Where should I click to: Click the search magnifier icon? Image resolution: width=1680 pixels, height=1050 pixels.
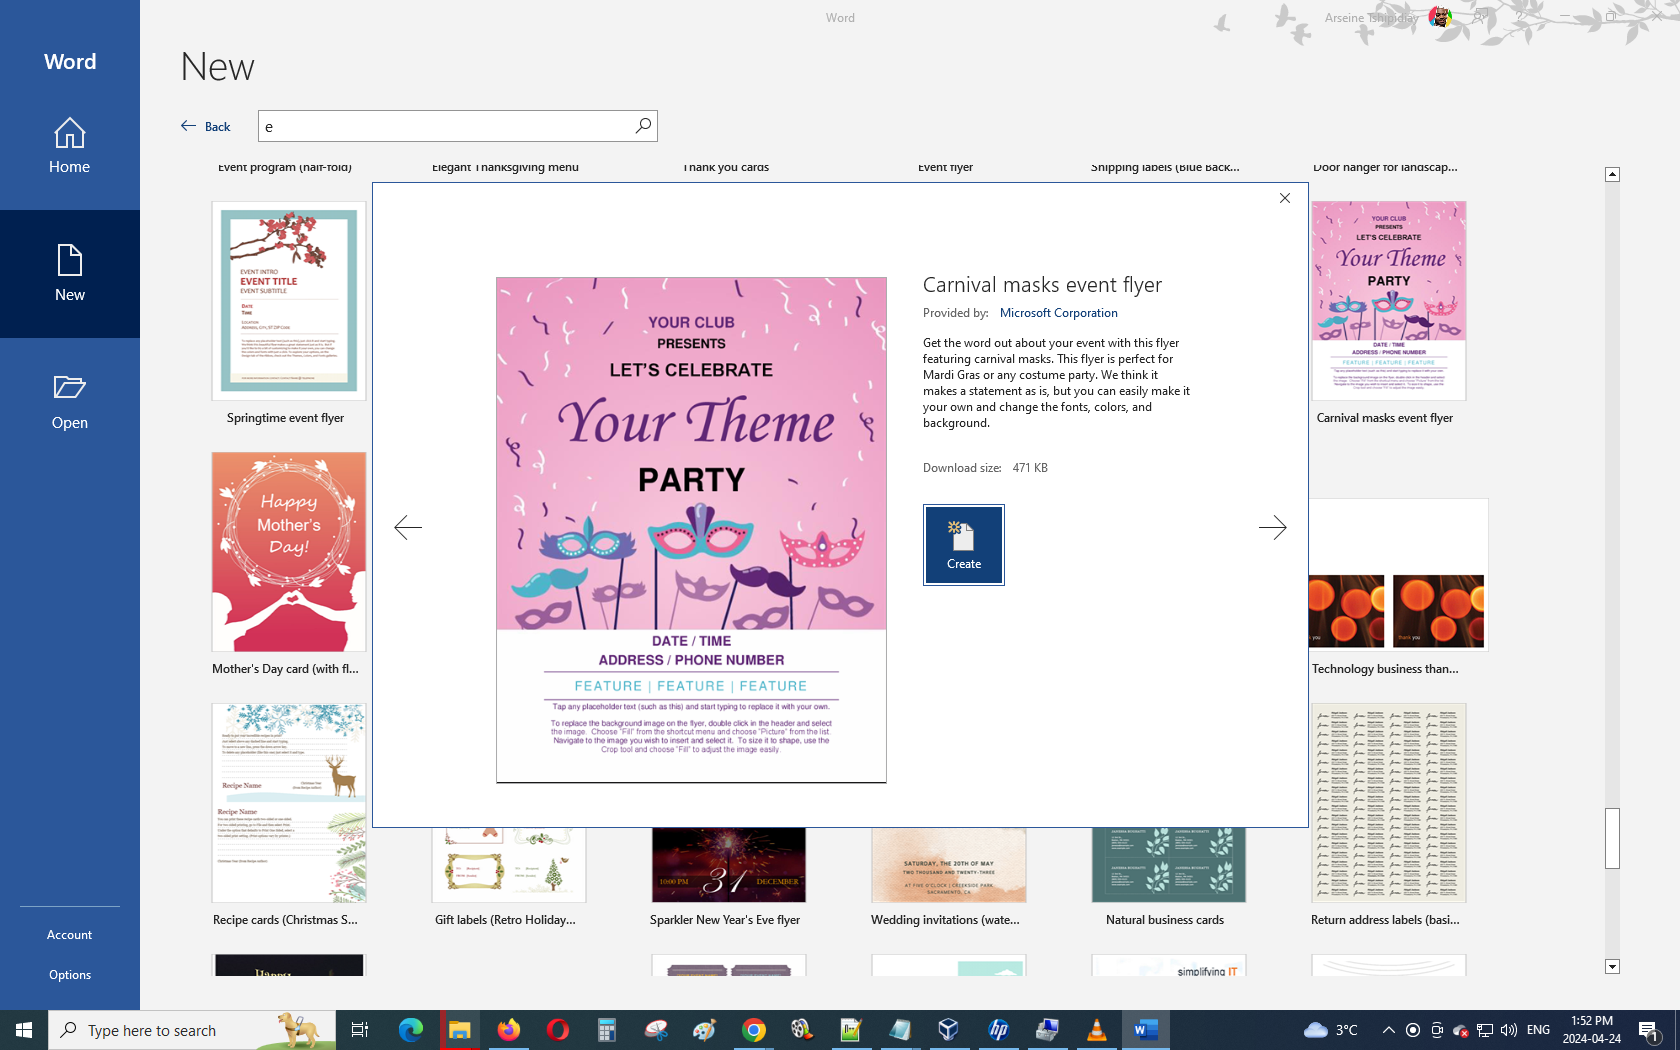coord(643,126)
